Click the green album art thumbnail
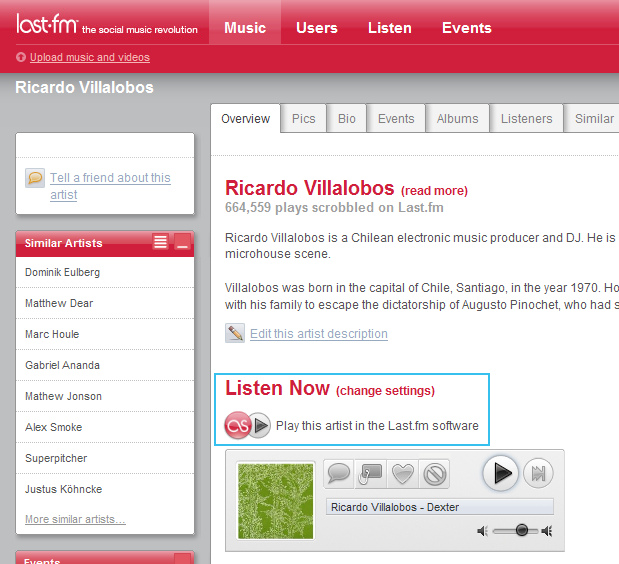Image resolution: width=619 pixels, height=564 pixels. (276, 501)
